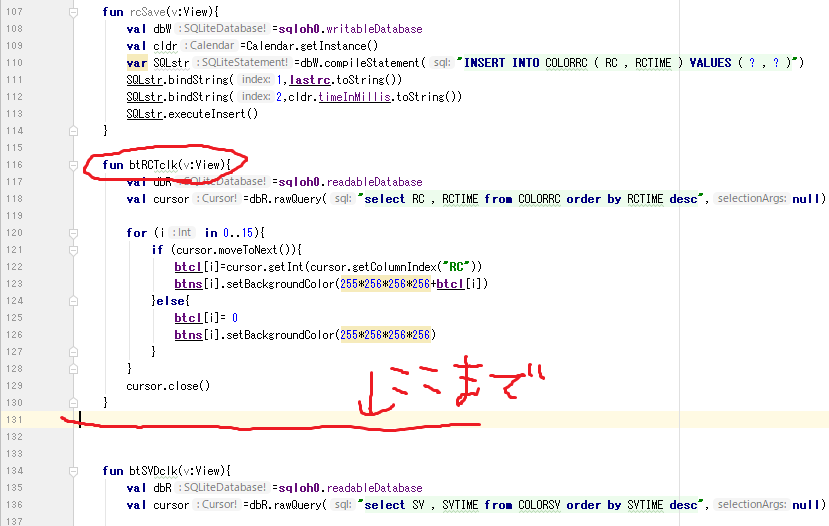Click Calendar.getInstance() call
The width and height of the screenshot is (829, 526).
(312, 46)
